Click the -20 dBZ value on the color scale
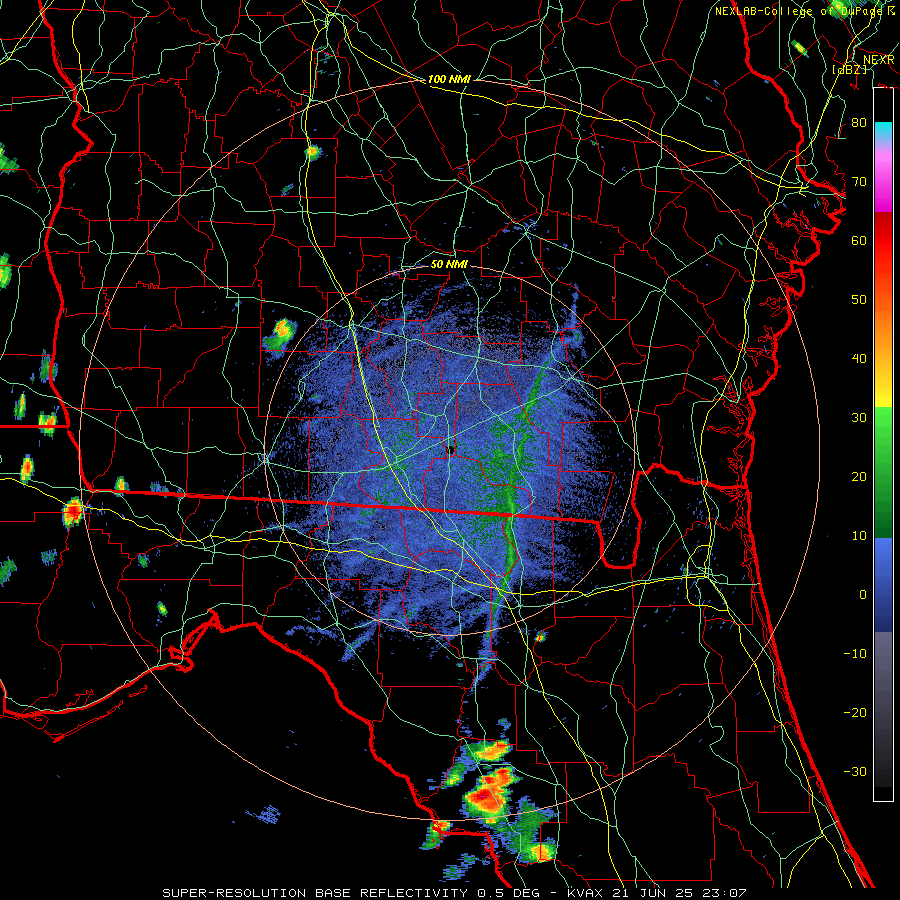Viewport: 900px width, 900px height. click(855, 713)
